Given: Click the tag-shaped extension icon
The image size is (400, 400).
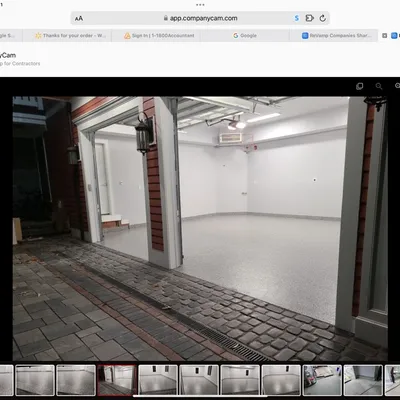Looking at the screenshot, I should 309,18.
